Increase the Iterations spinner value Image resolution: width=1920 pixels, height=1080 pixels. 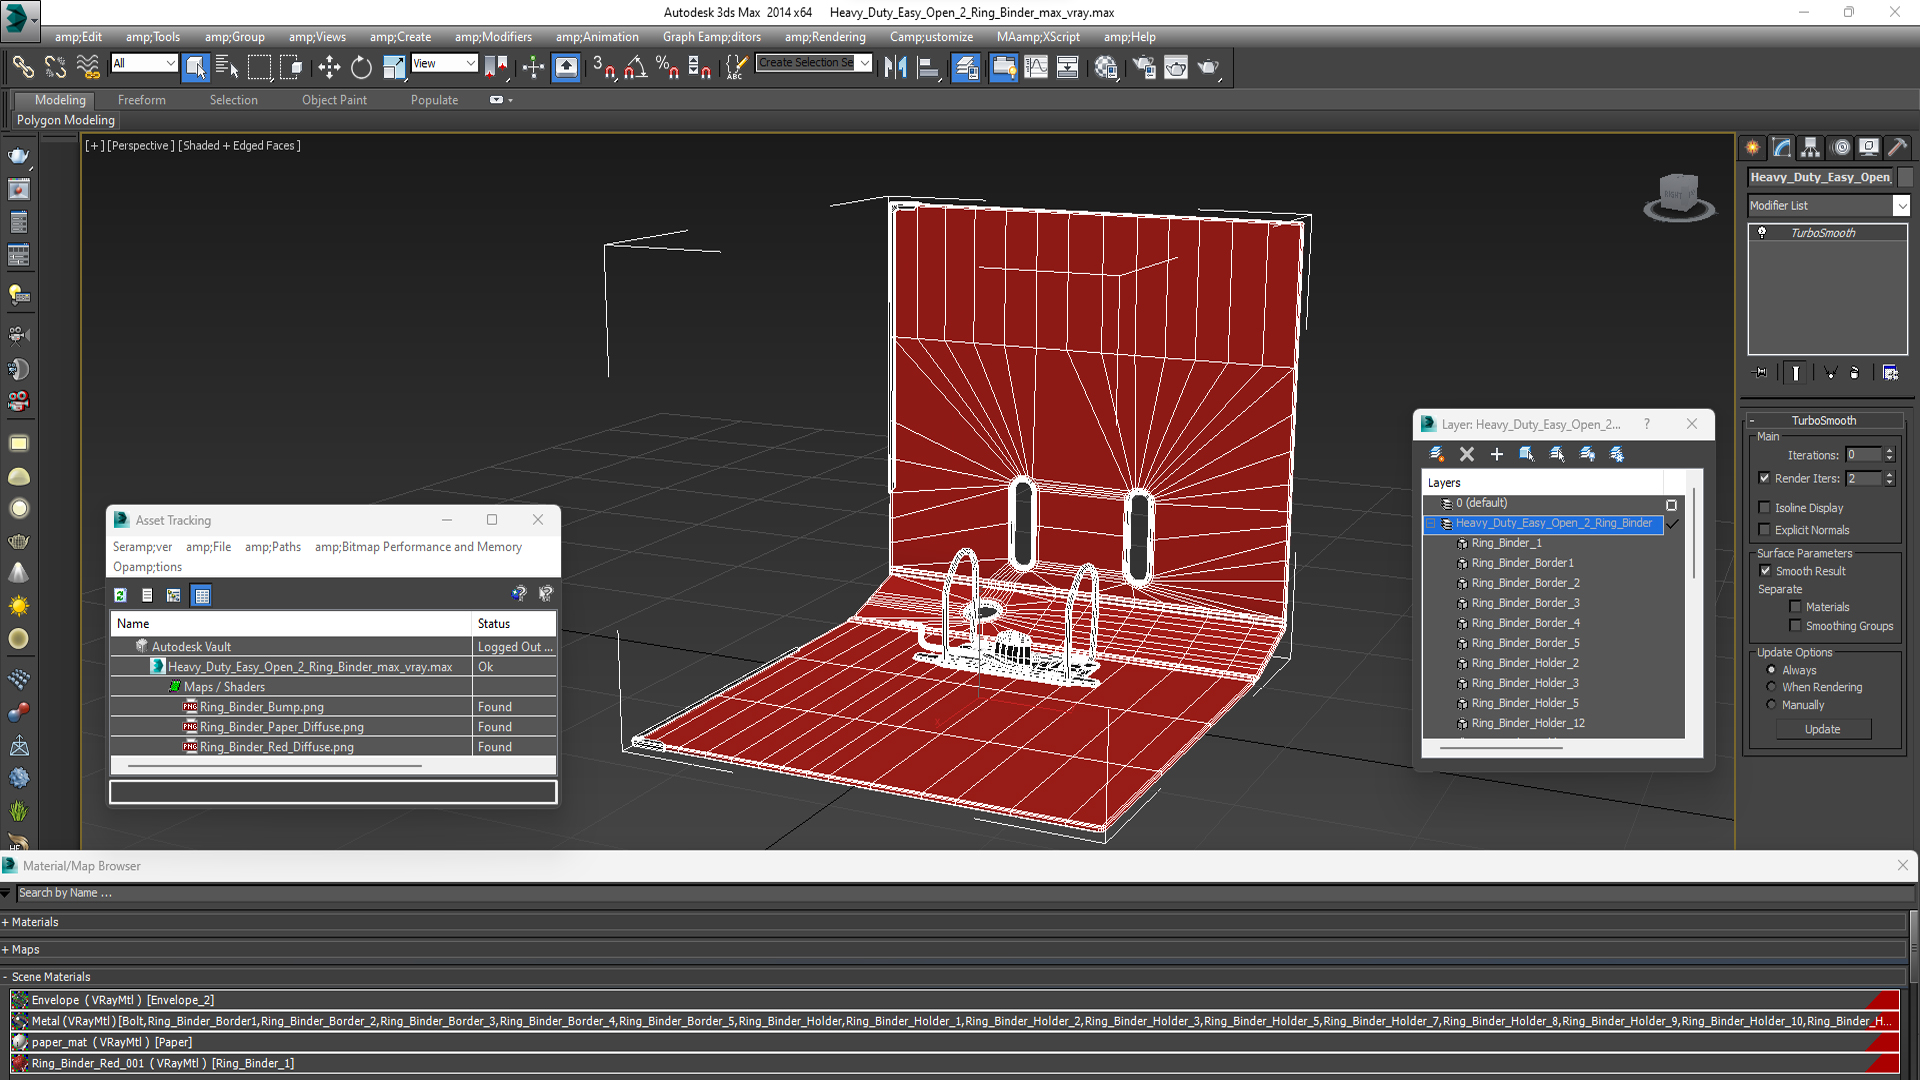[1889, 451]
